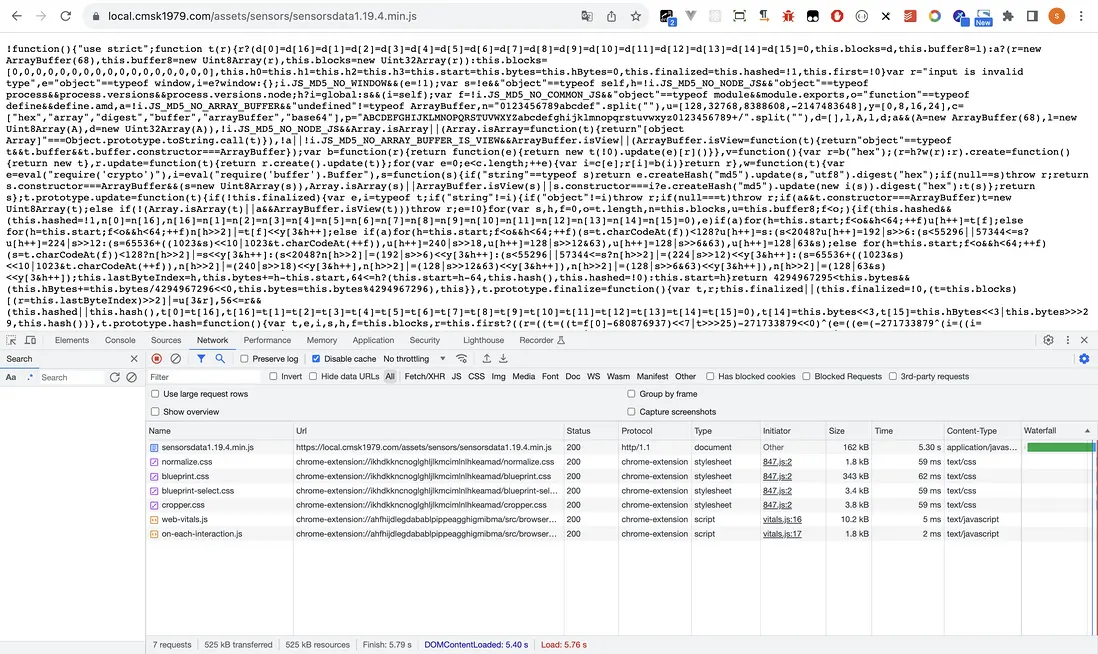Click the network Filter text field

pos(204,377)
